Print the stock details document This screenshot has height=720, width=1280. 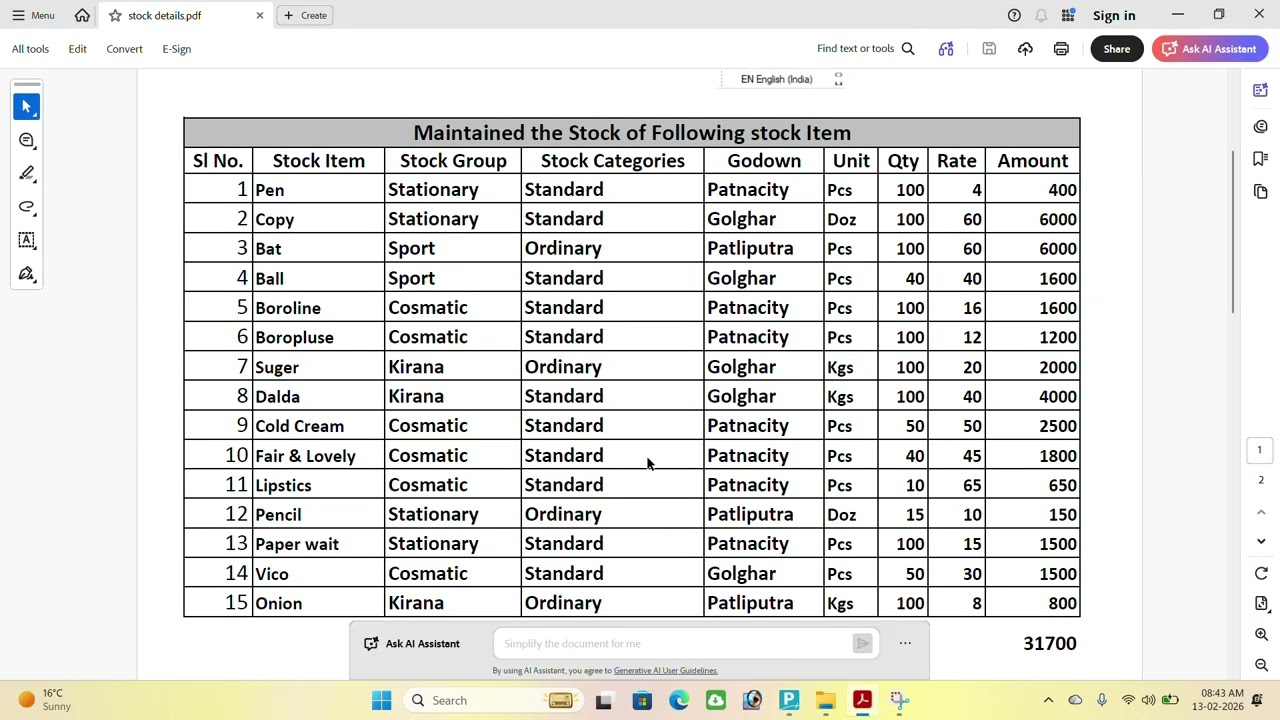1061,48
